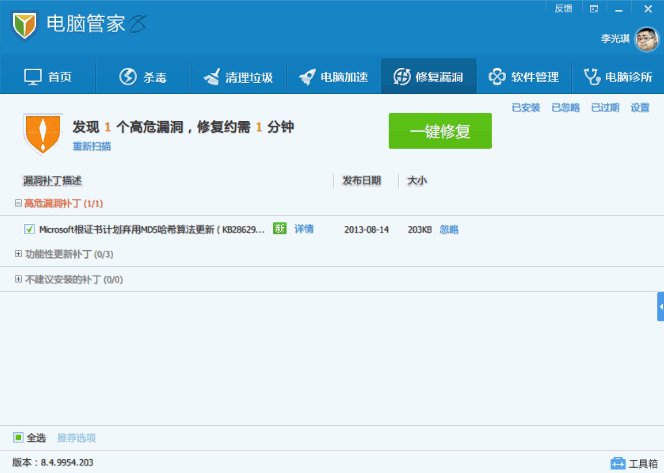Viewport: 664px width, 473px height.
Task: Expand the 功能性更新补丁 group
Action: coord(18,254)
